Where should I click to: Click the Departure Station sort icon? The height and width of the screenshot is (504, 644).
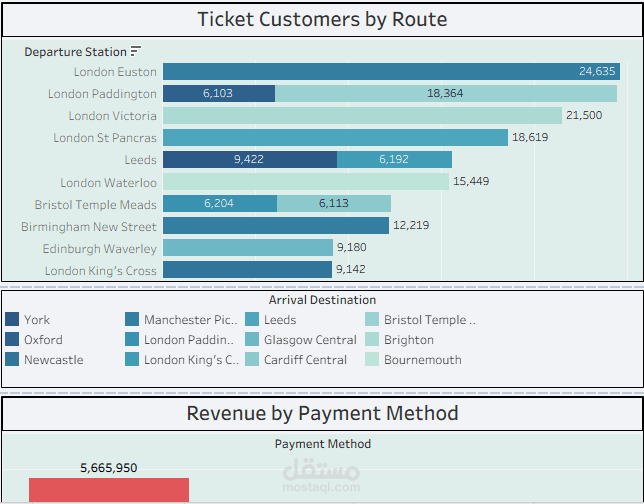(136, 51)
